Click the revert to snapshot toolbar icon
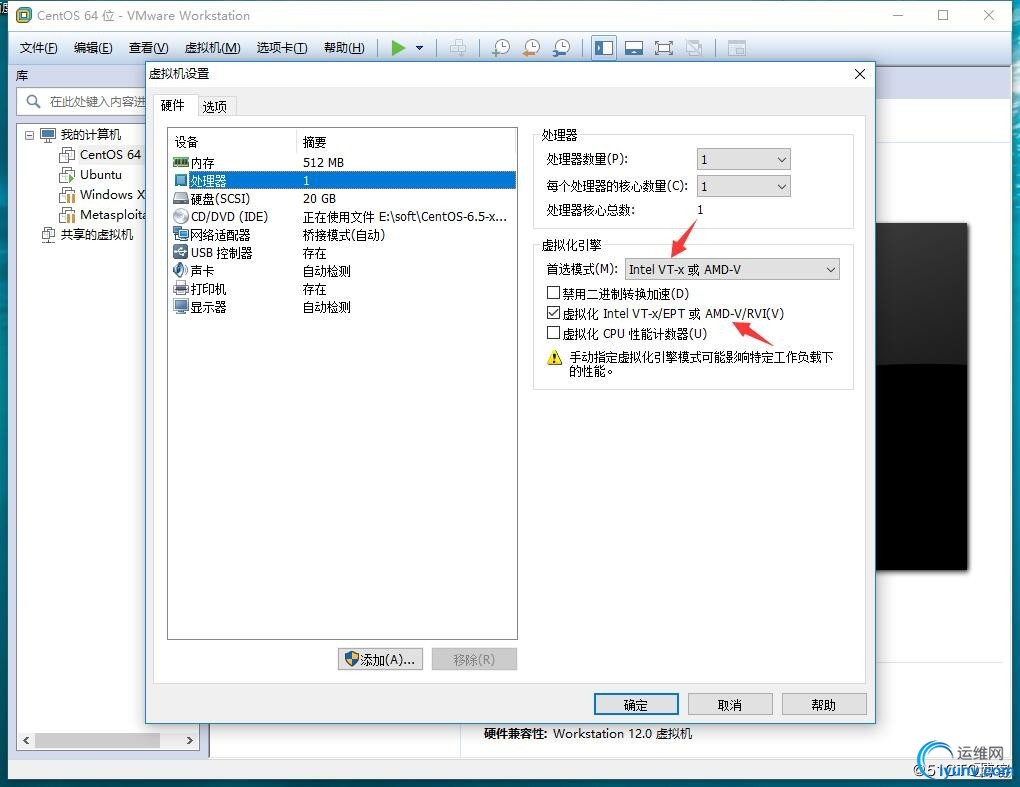The width and height of the screenshot is (1020, 787). 531,47
